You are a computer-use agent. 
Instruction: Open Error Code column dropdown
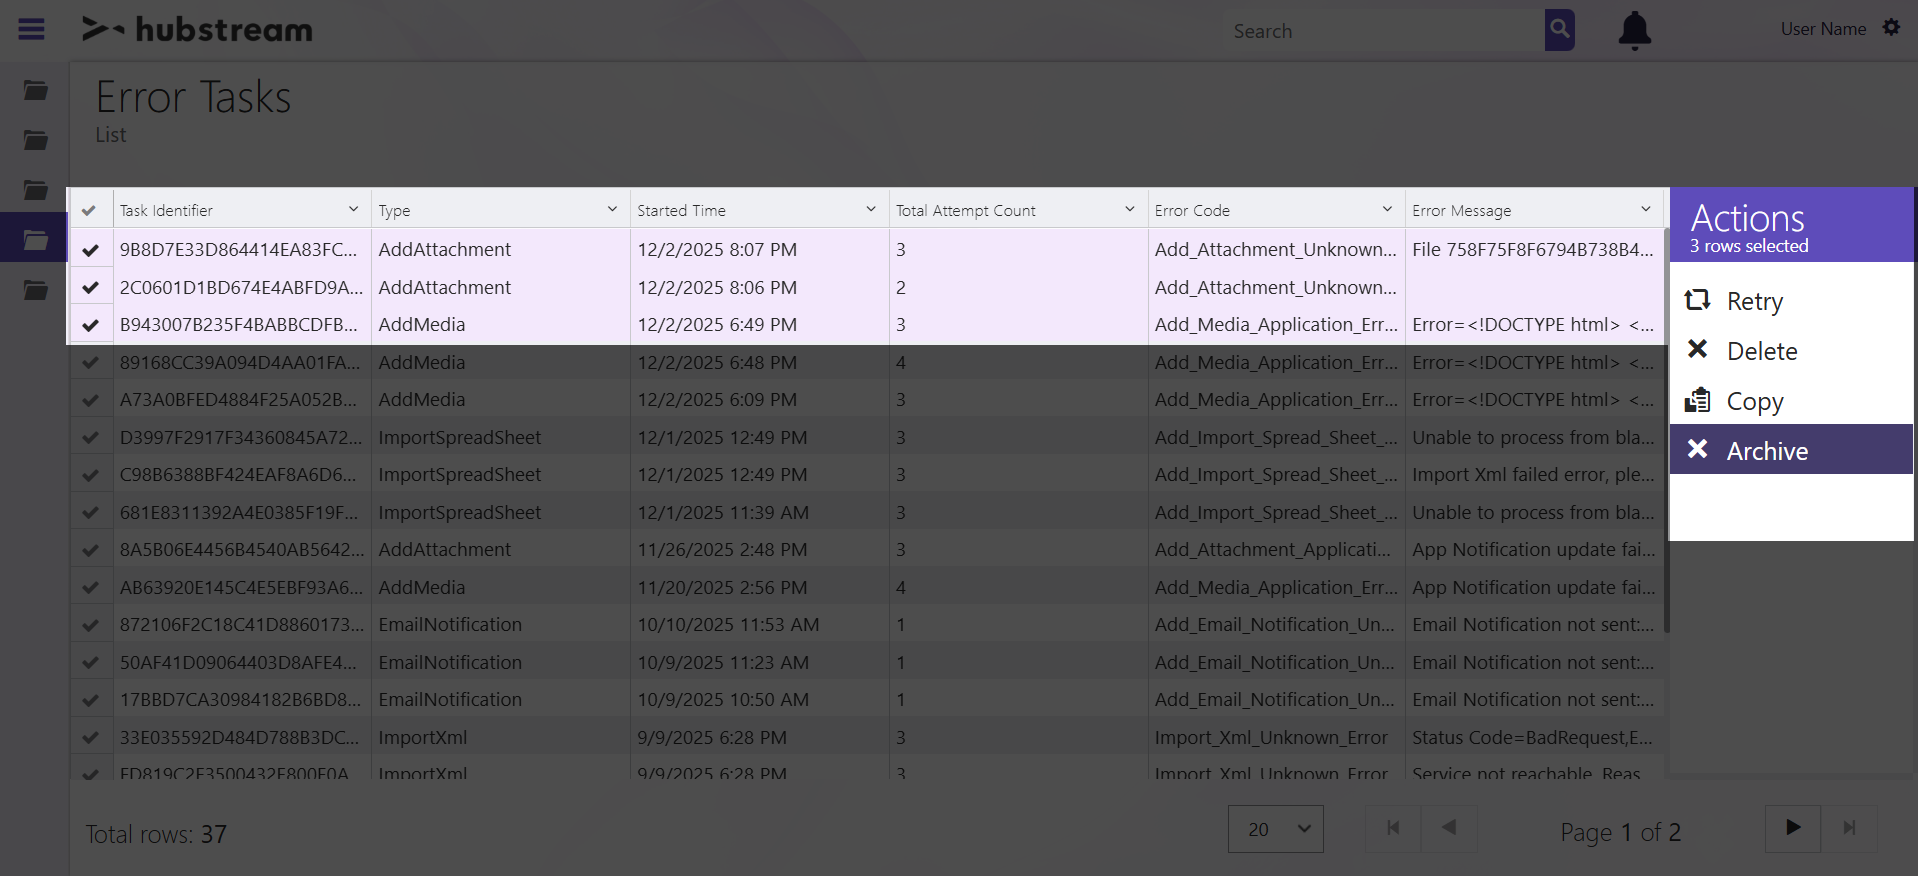1387,209
